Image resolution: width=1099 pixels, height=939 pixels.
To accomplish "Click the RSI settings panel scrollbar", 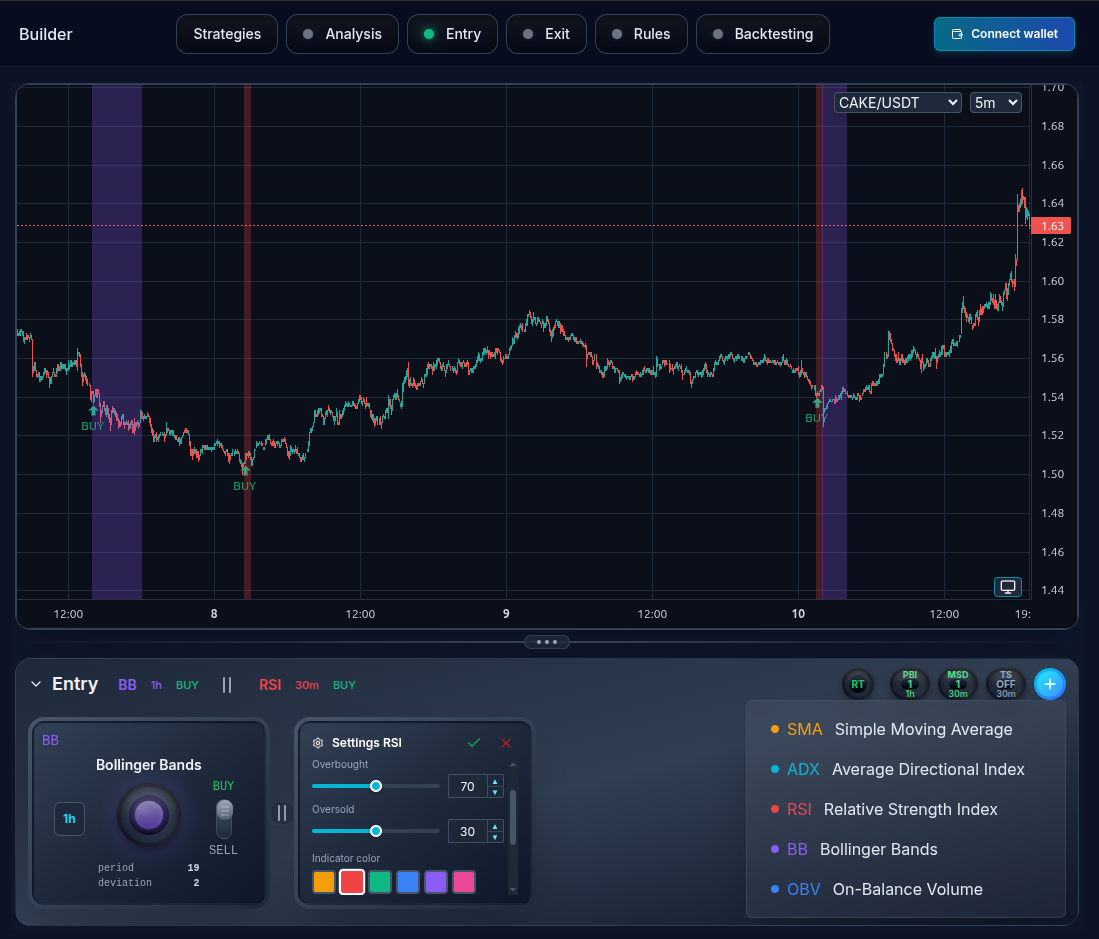I will (x=513, y=817).
